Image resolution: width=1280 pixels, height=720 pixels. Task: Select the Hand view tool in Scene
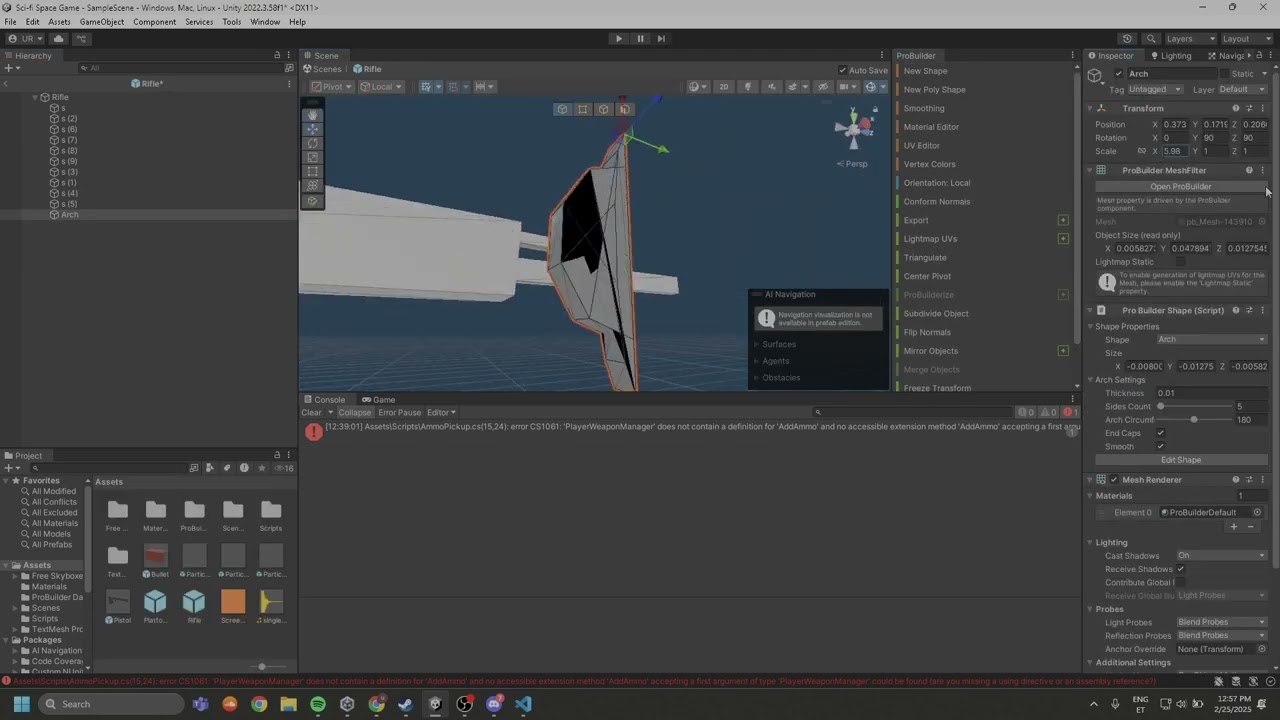313,115
